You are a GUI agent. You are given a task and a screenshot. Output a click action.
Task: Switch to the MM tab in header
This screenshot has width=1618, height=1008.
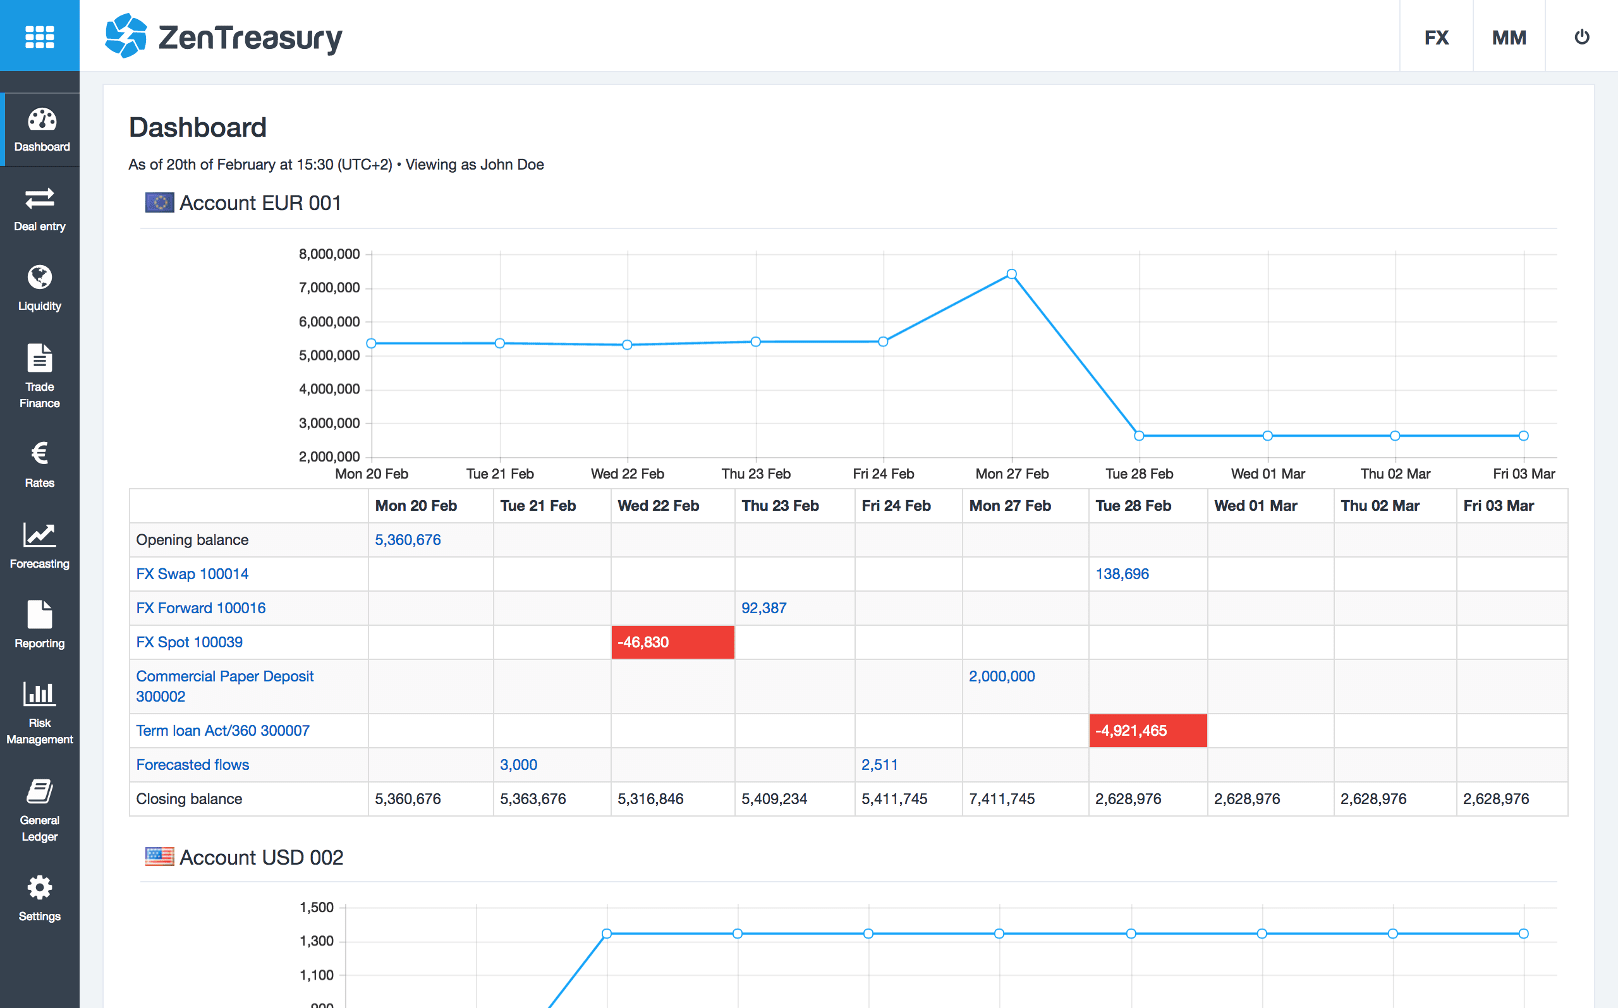(x=1509, y=37)
